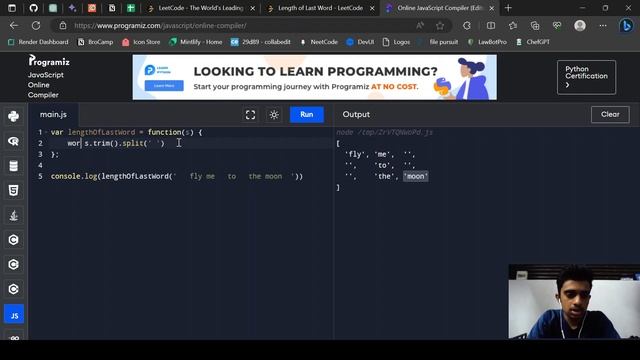
Task: Switch to Length of Last Word tab
Action: (x=320, y=8)
